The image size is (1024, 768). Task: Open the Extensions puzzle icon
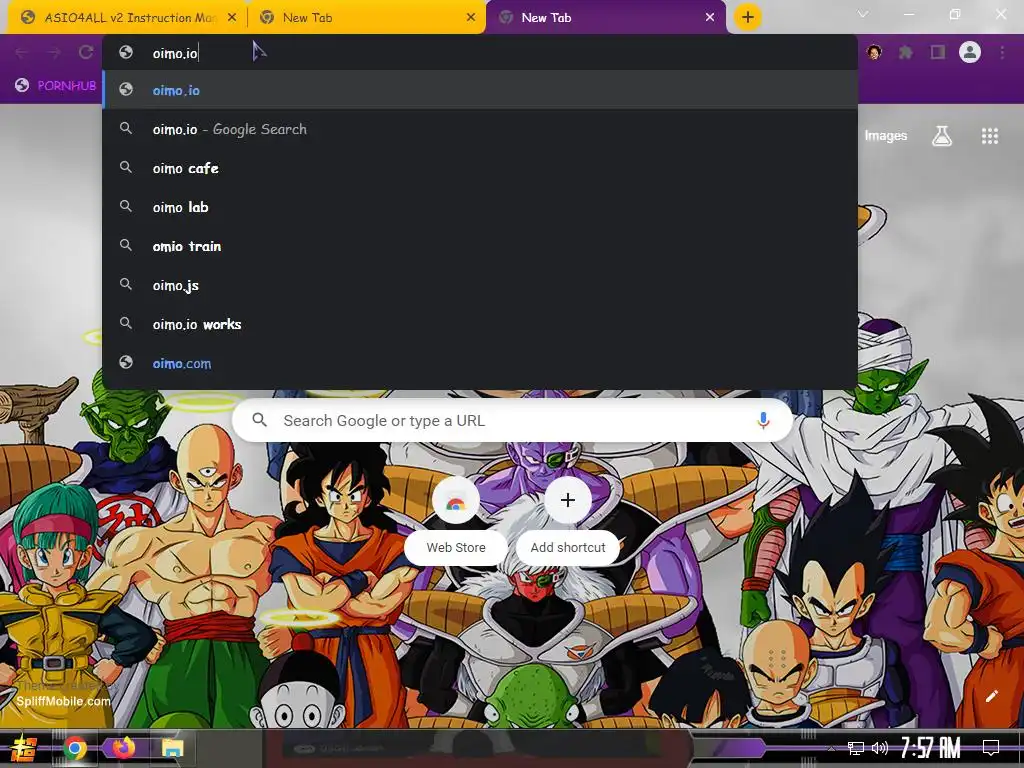coord(906,52)
